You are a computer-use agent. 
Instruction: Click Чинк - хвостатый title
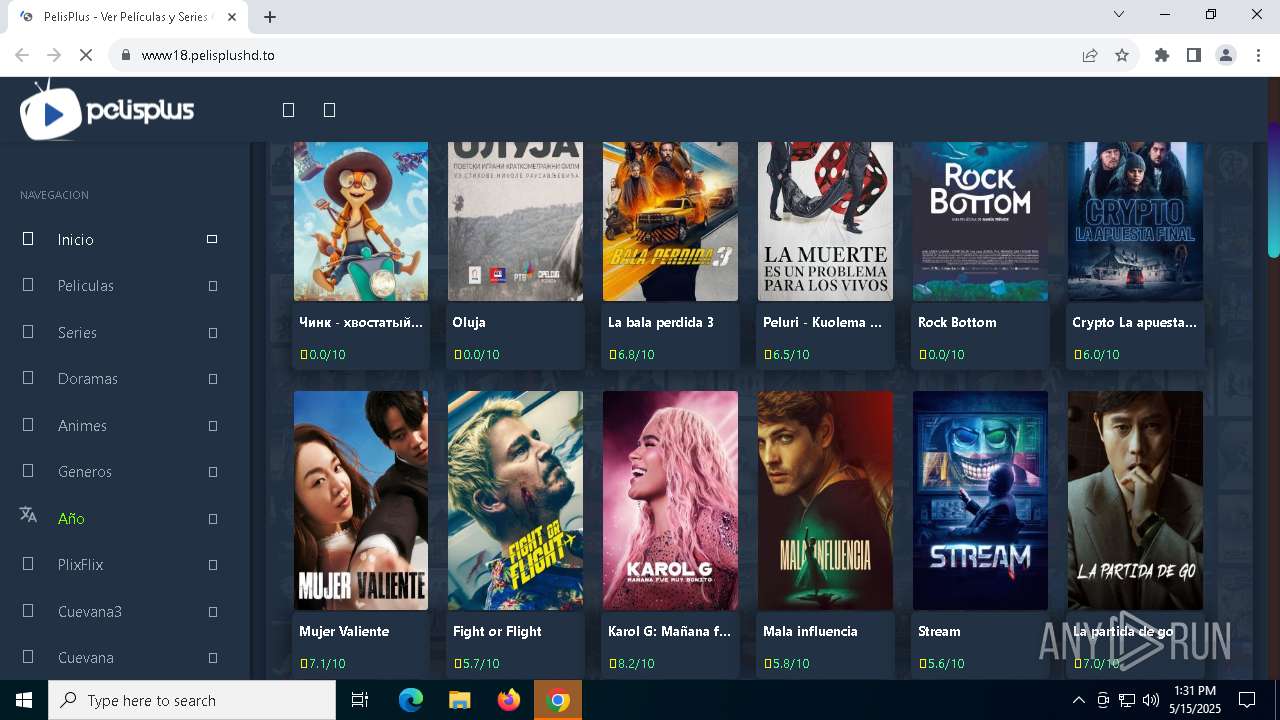pyautogui.click(x=361, y=323)
